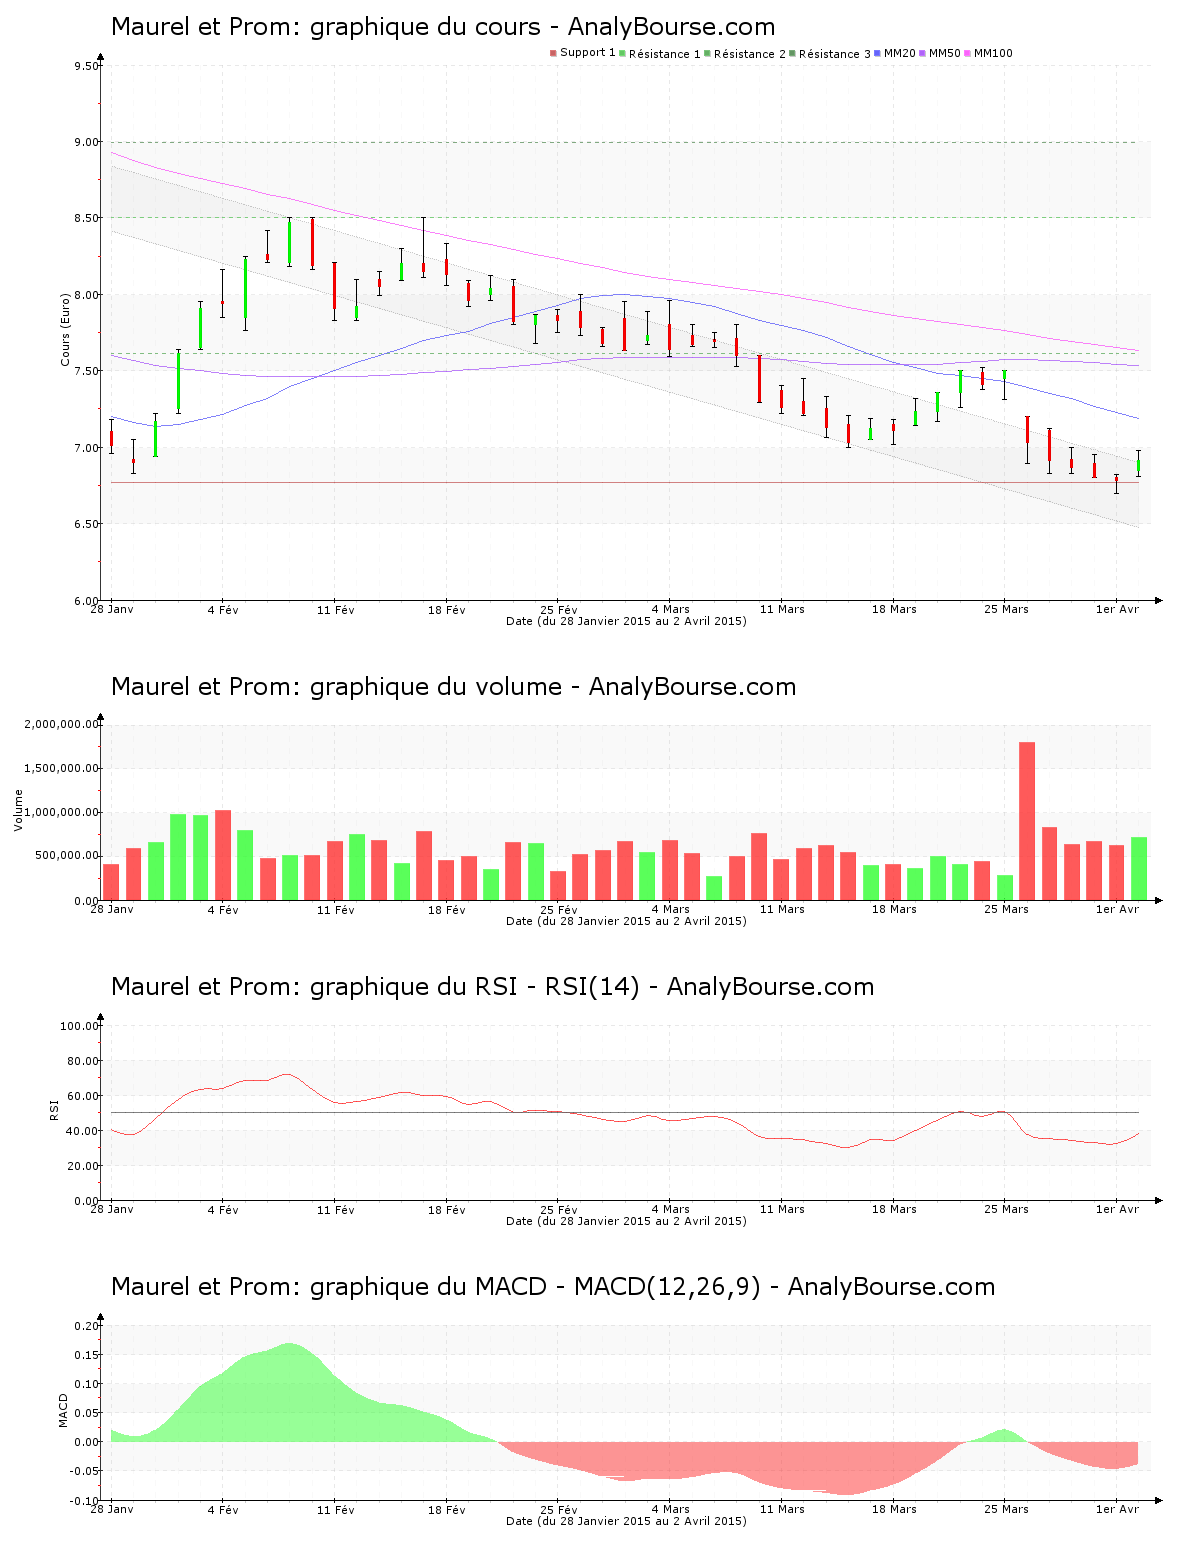This screenshot has height=1550, width=1200.
Task: Click the 2,000,000.00 tick on volume axis
Action: [x=61, y=724]
